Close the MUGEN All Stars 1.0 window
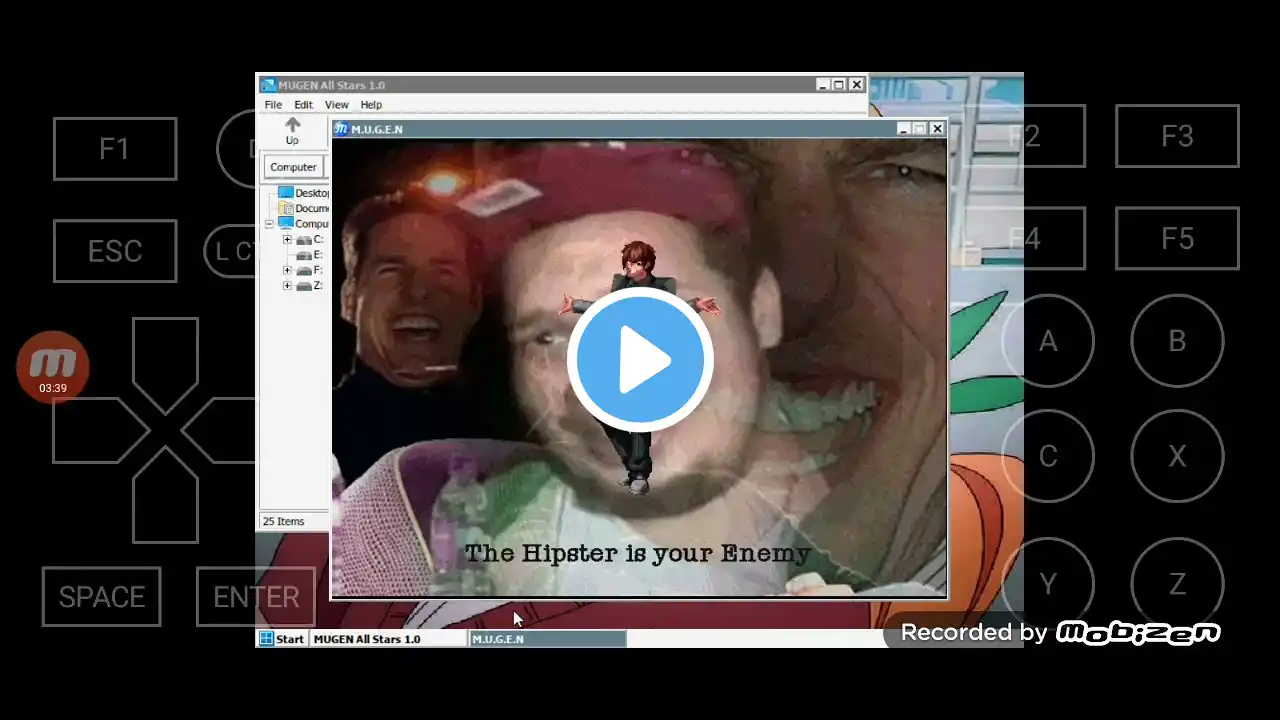Screen dimensions: 1280x720 (x=857, y=85)
